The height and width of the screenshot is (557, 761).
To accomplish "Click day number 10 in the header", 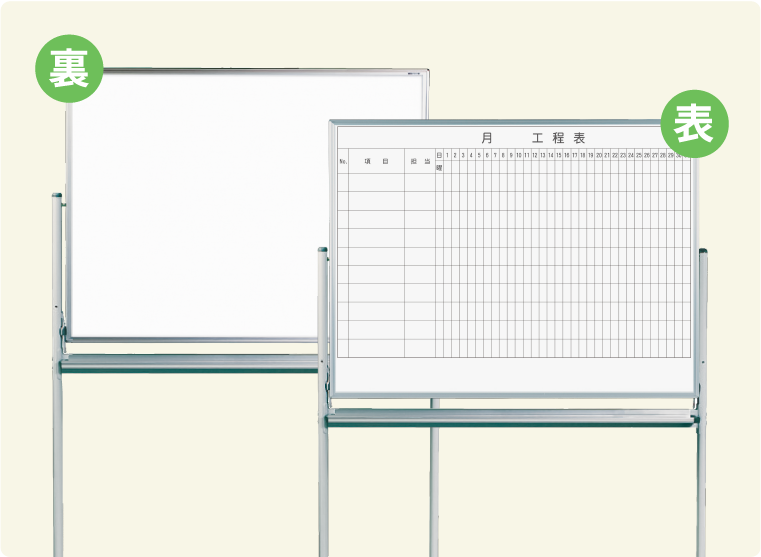I will click(x=519, y=155).
